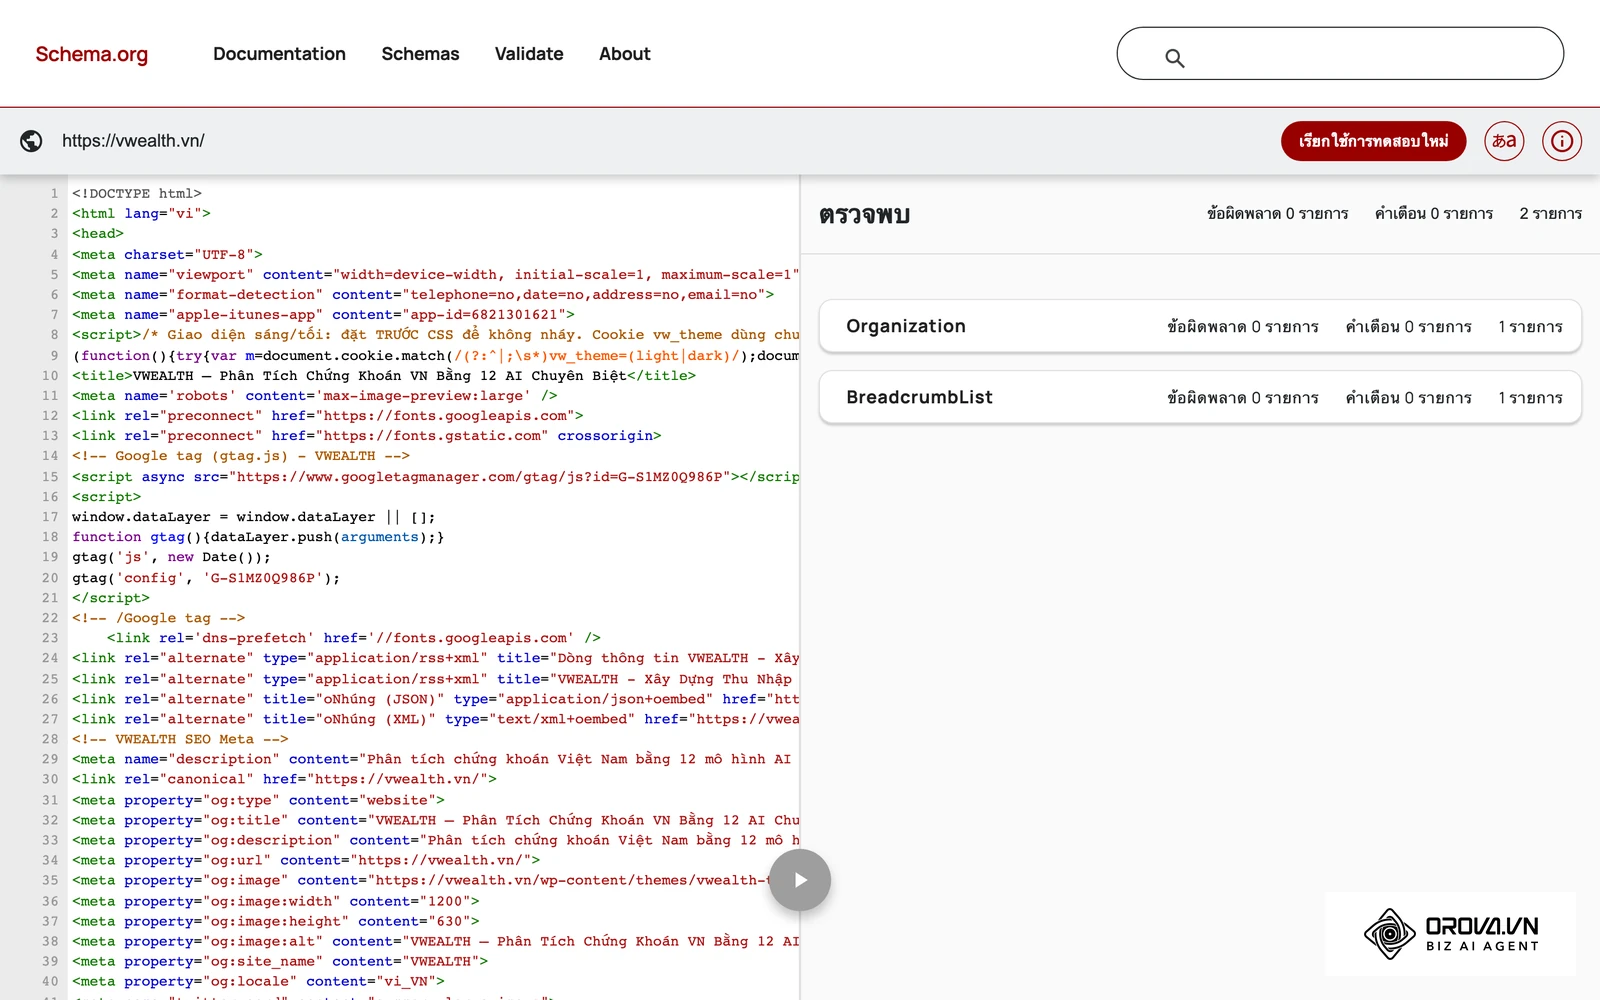Click the info circle icon
This screenshot has width=1600, height=1000.
1562,141
